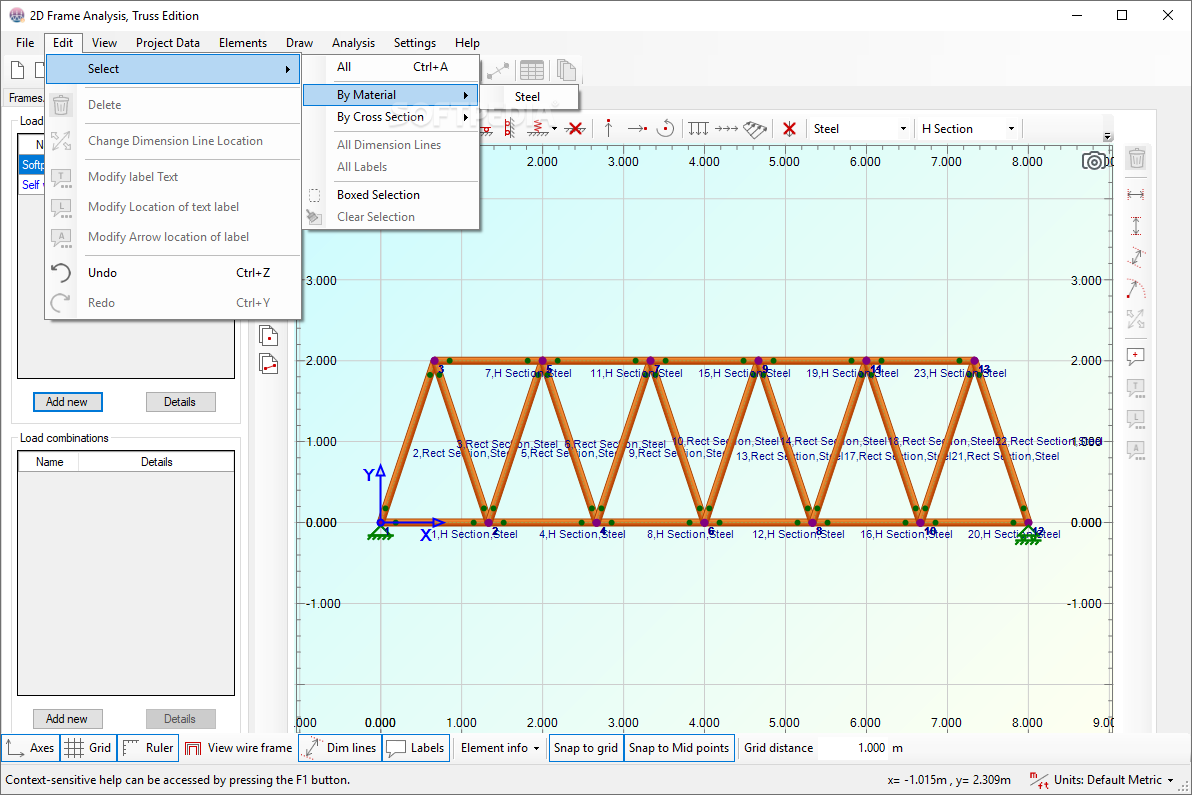1192x795 pixels.
Task: Click Details under Load cases
Action: coord(180,402)
